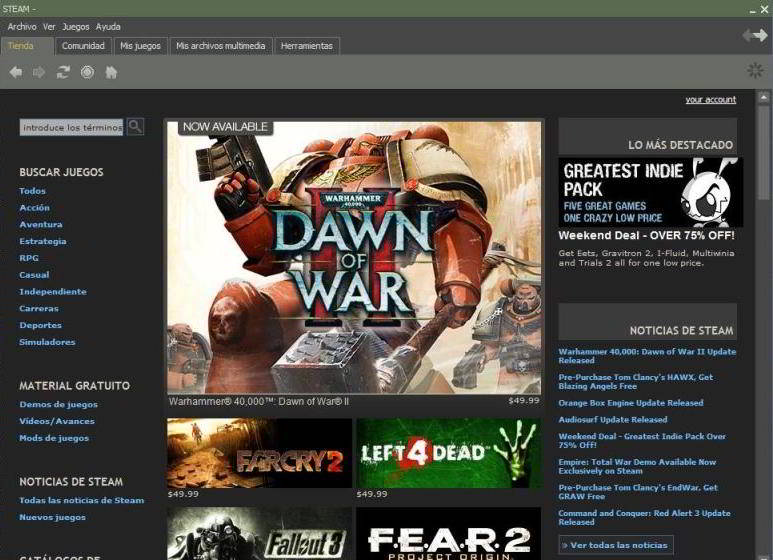Viewport: 773px width, 560px height.
Task: Click the home icon in toolbar
Action: pyautogui.click(x=111, y=72)
